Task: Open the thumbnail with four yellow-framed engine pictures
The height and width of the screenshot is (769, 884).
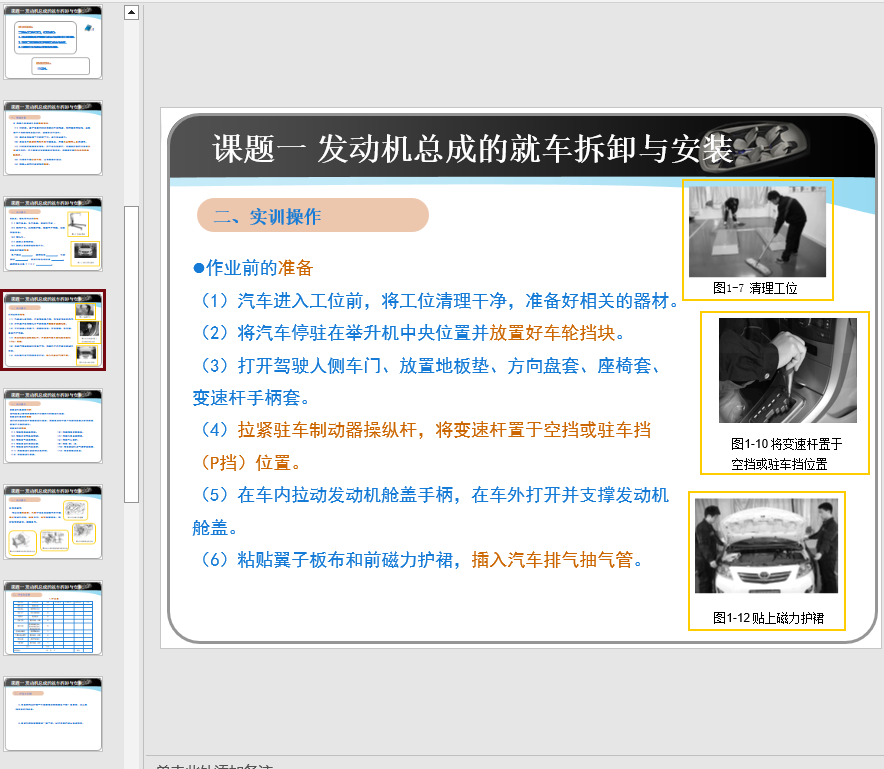Action: point(53,523)
